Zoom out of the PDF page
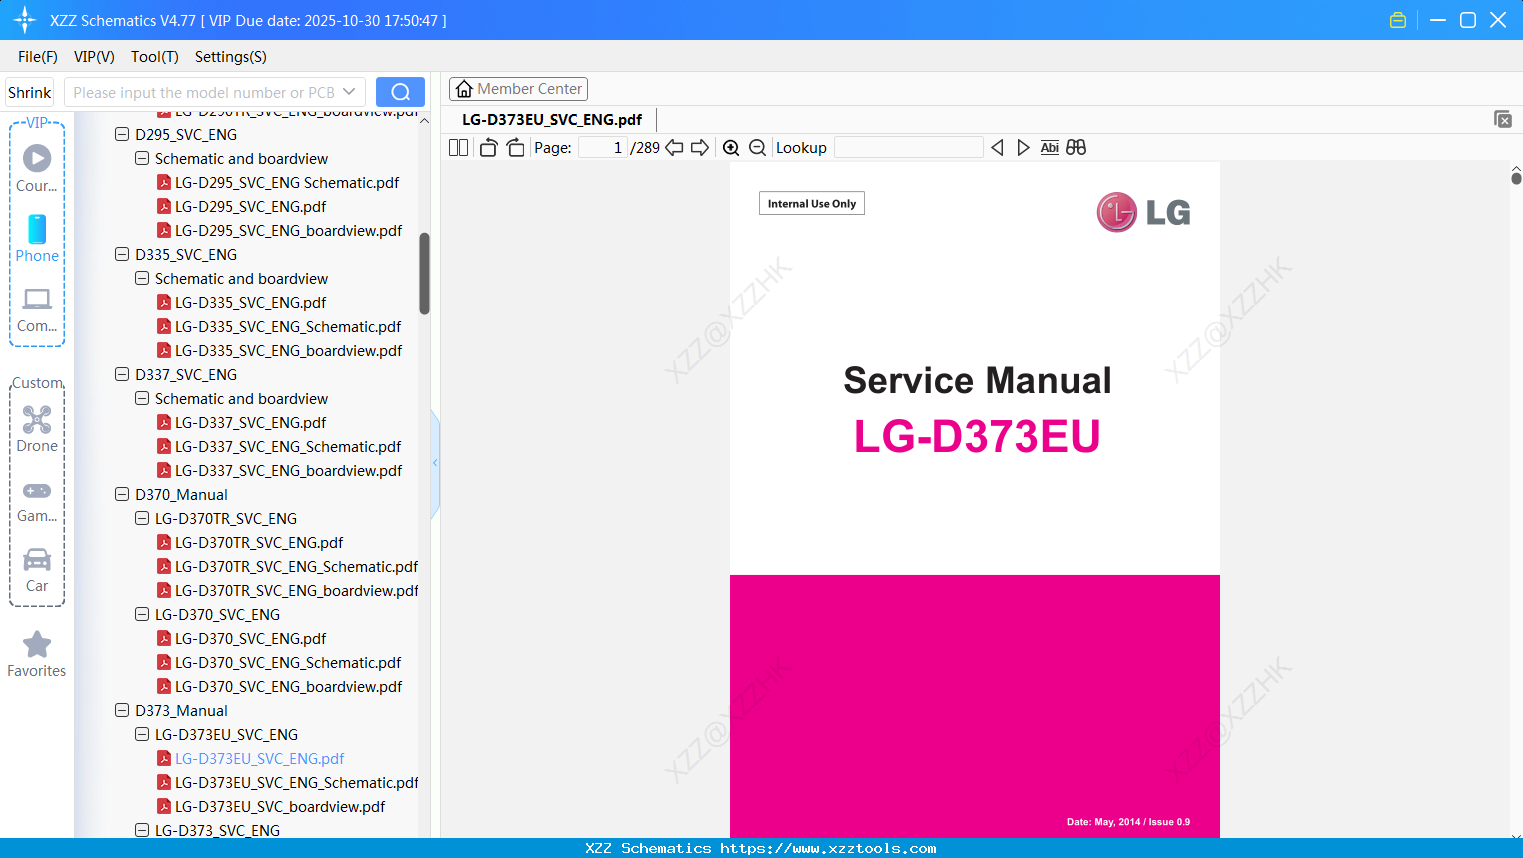 pyautogui.click(x=757, y=147)
